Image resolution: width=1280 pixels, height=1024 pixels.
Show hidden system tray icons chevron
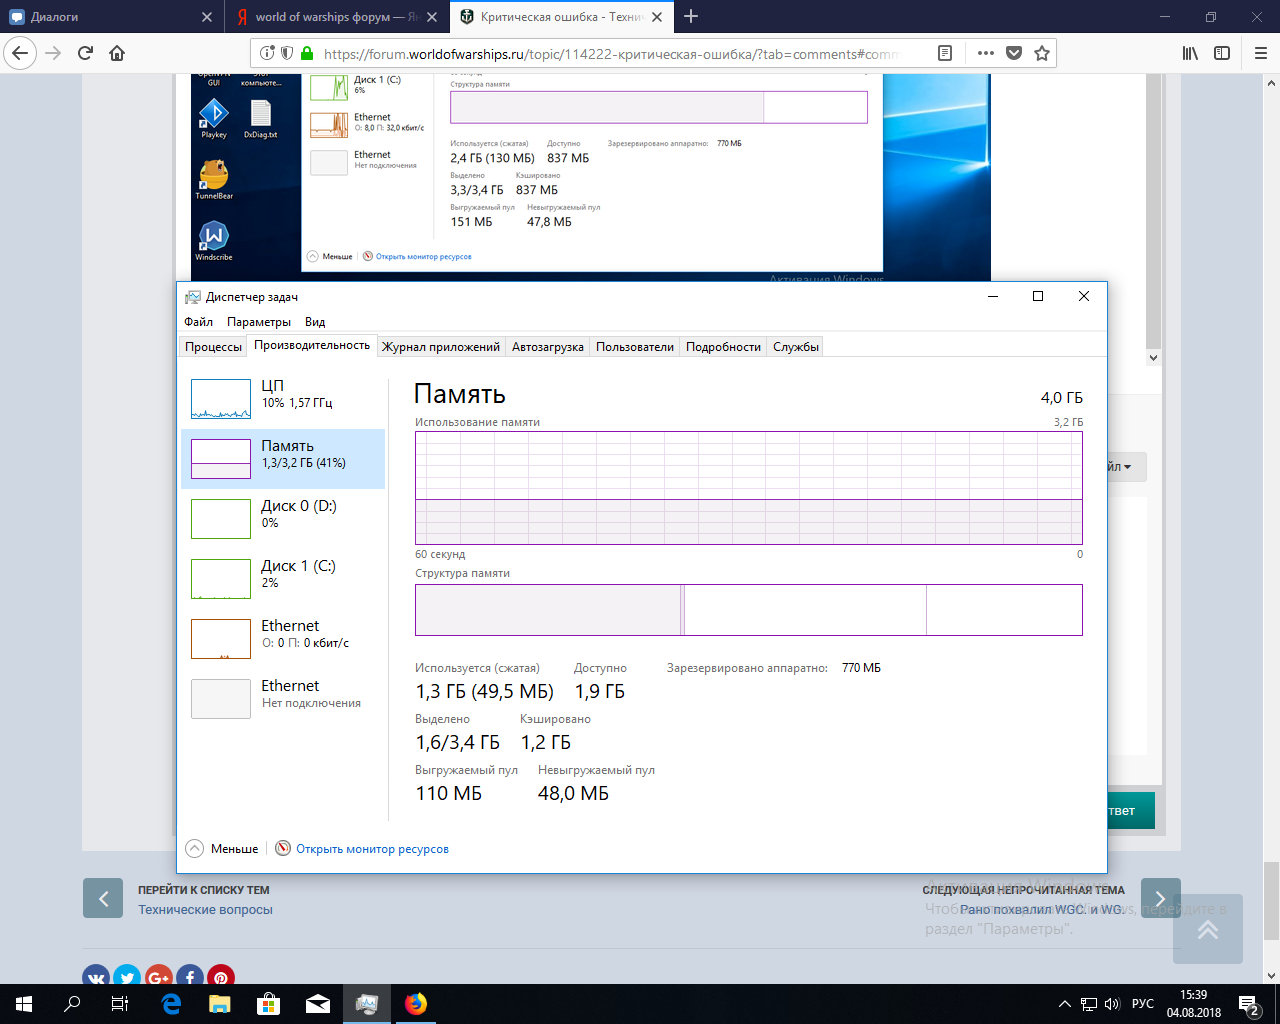(1065, 1004)
